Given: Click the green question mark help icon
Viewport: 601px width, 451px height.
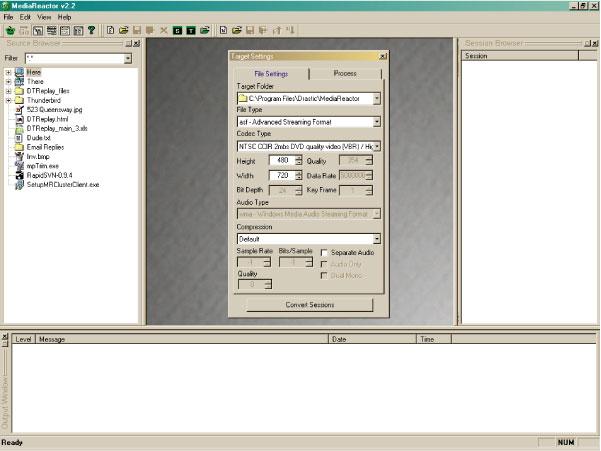Looking at the screenshot, I should [91, 30].
